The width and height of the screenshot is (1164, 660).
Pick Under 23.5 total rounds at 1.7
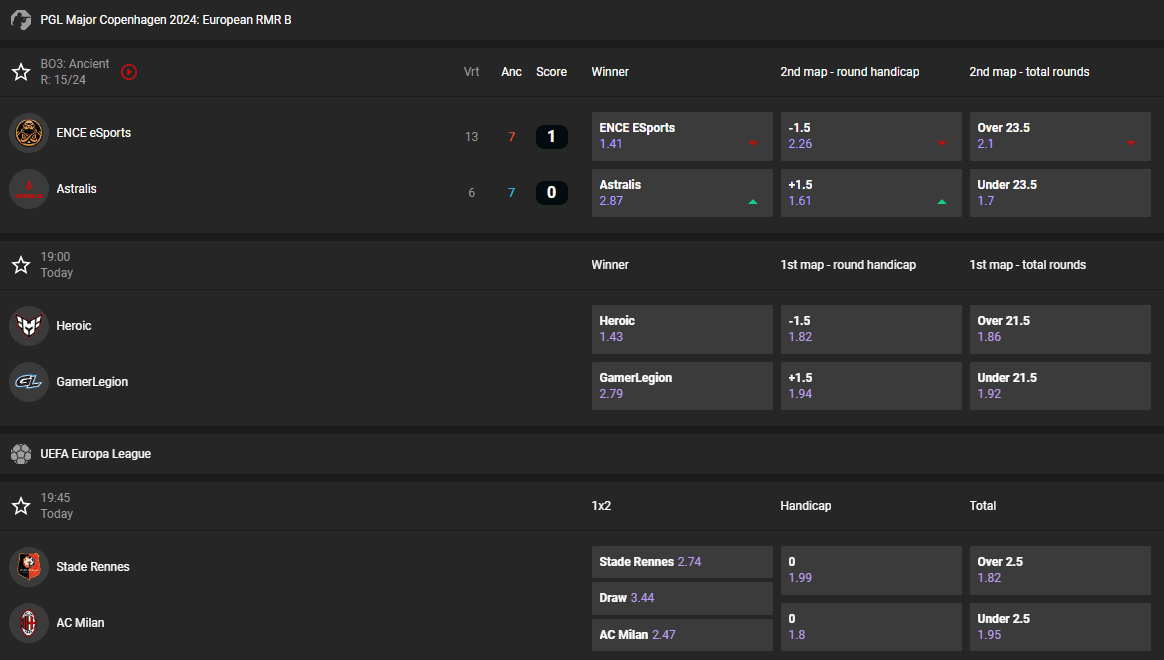[1060, 193]
